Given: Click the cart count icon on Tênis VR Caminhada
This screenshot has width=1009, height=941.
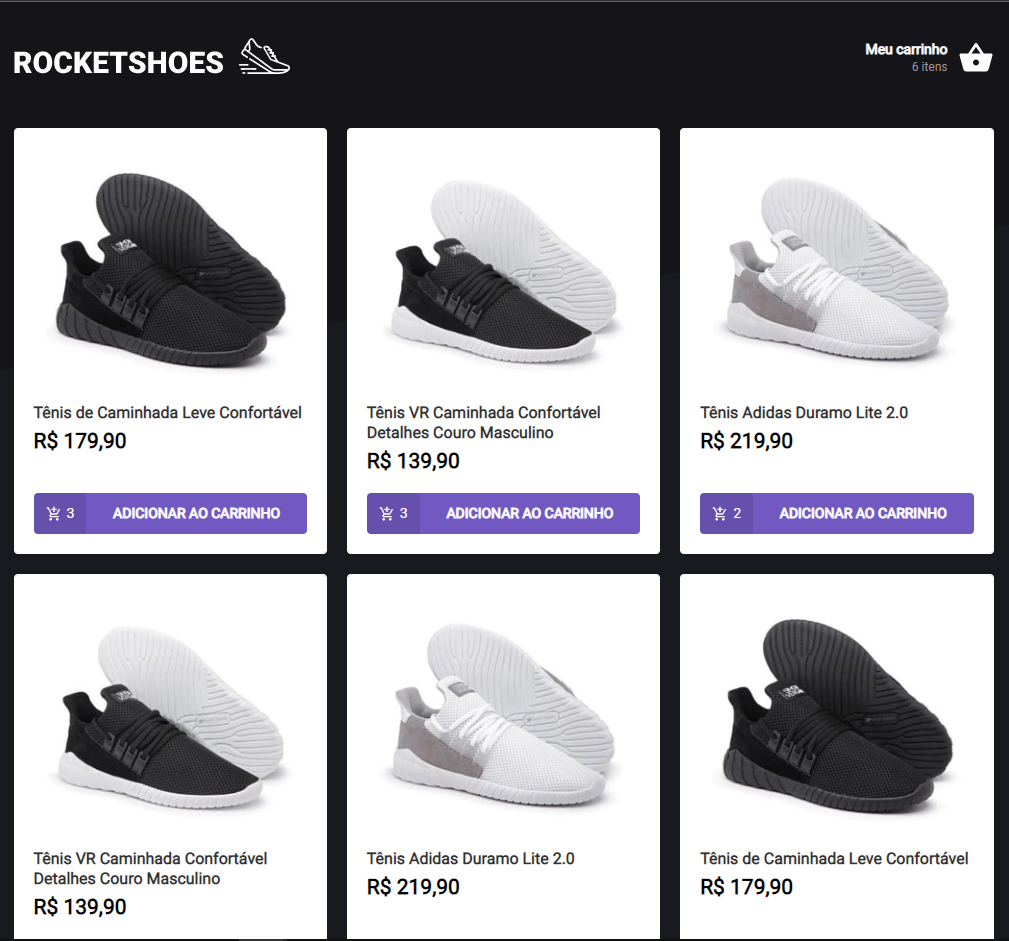Looking at the screenshot, I should (391, 513).
